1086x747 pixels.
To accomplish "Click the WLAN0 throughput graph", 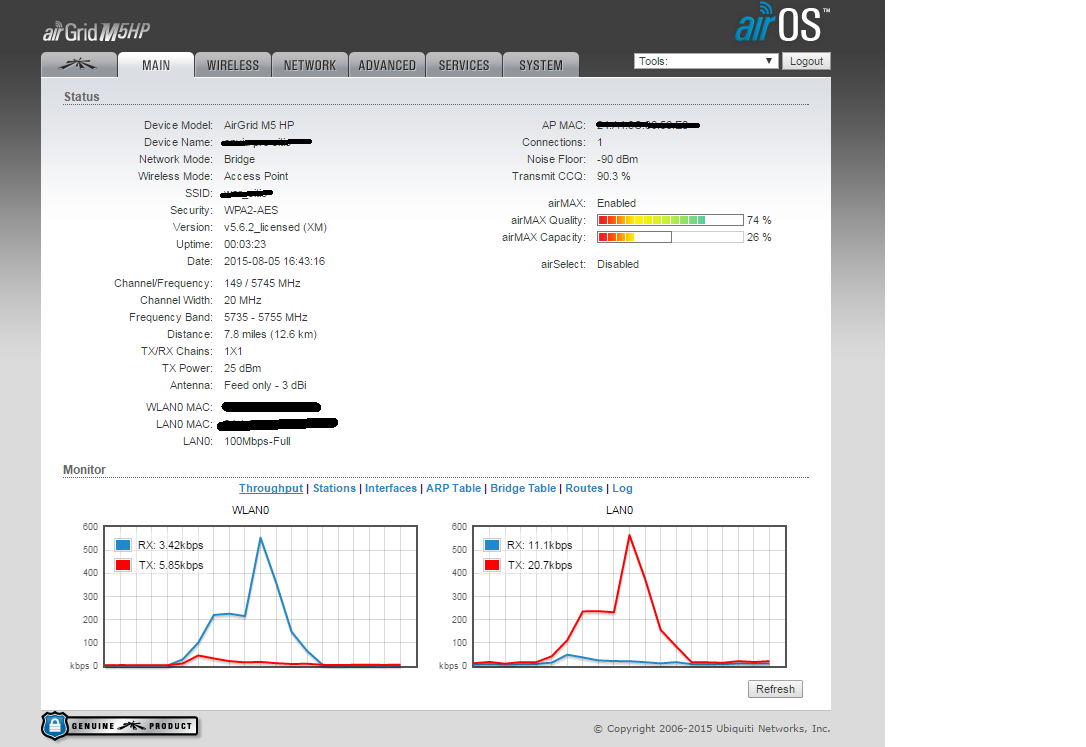I will [x=260, y=596].
